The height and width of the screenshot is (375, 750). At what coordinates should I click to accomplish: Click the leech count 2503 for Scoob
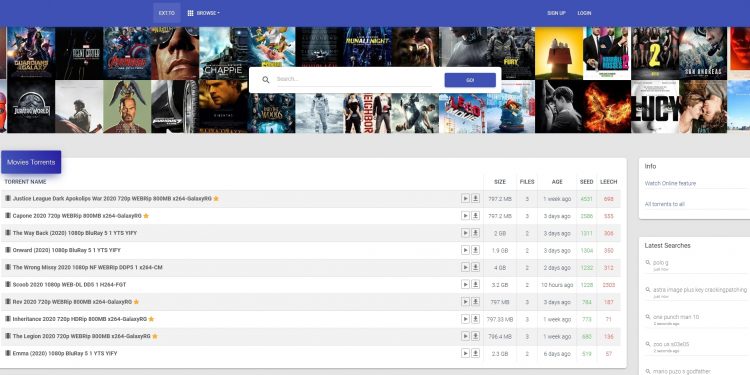coord(609,285)
